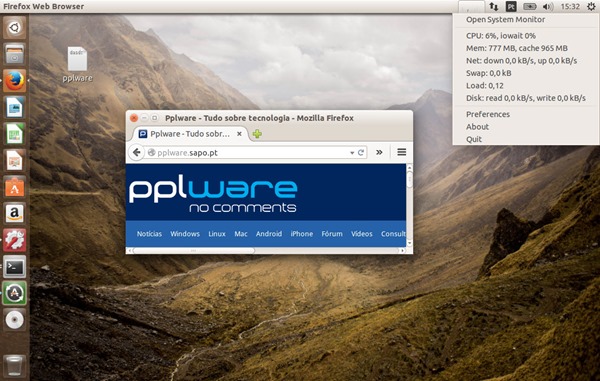The width and height of the screenshot is (600, 381).
Task: Open the Ubuntu Dash home button
Action: pos(15,27)
